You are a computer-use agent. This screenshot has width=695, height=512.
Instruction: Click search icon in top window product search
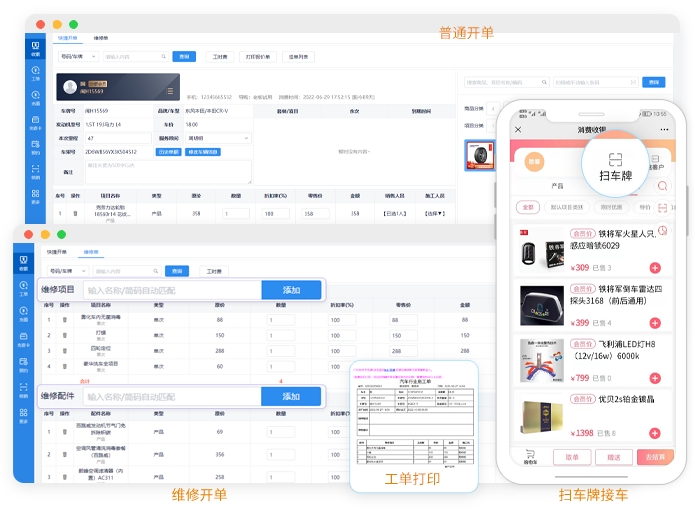(544, 82)
